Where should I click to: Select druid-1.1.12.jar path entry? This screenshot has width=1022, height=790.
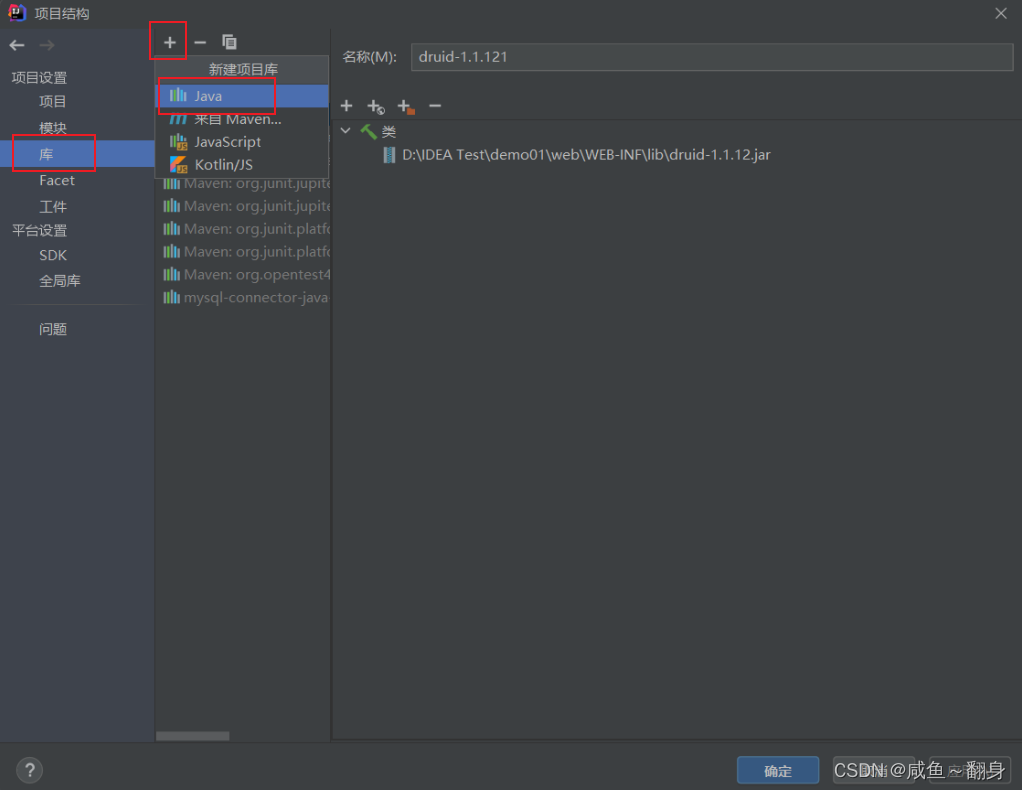coord(586,155)
